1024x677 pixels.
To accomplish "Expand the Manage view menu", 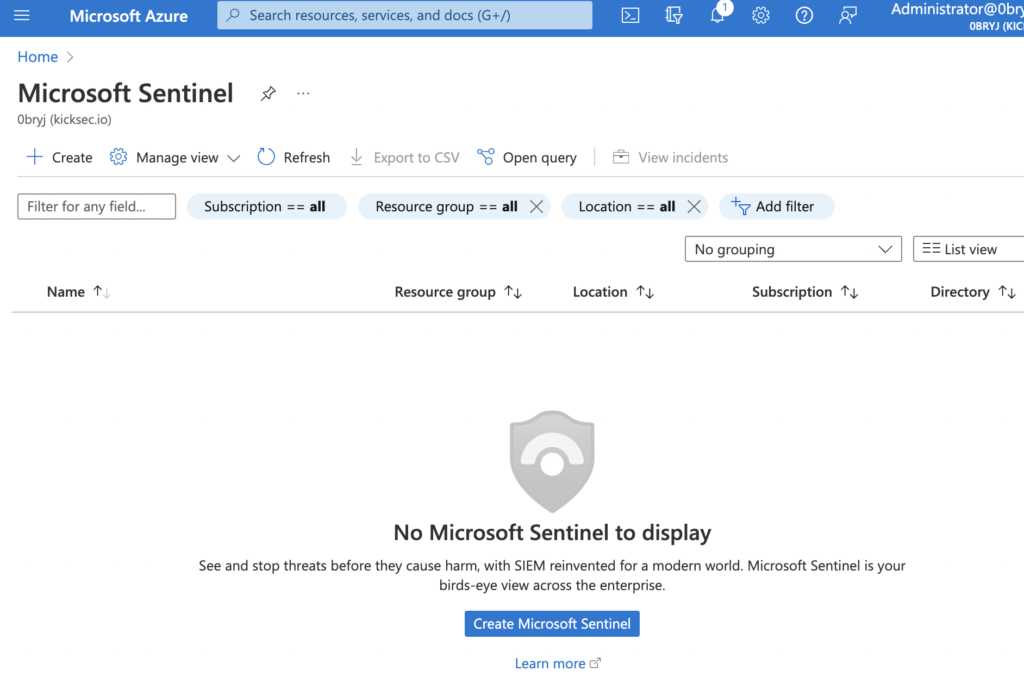I will [175, 157].
